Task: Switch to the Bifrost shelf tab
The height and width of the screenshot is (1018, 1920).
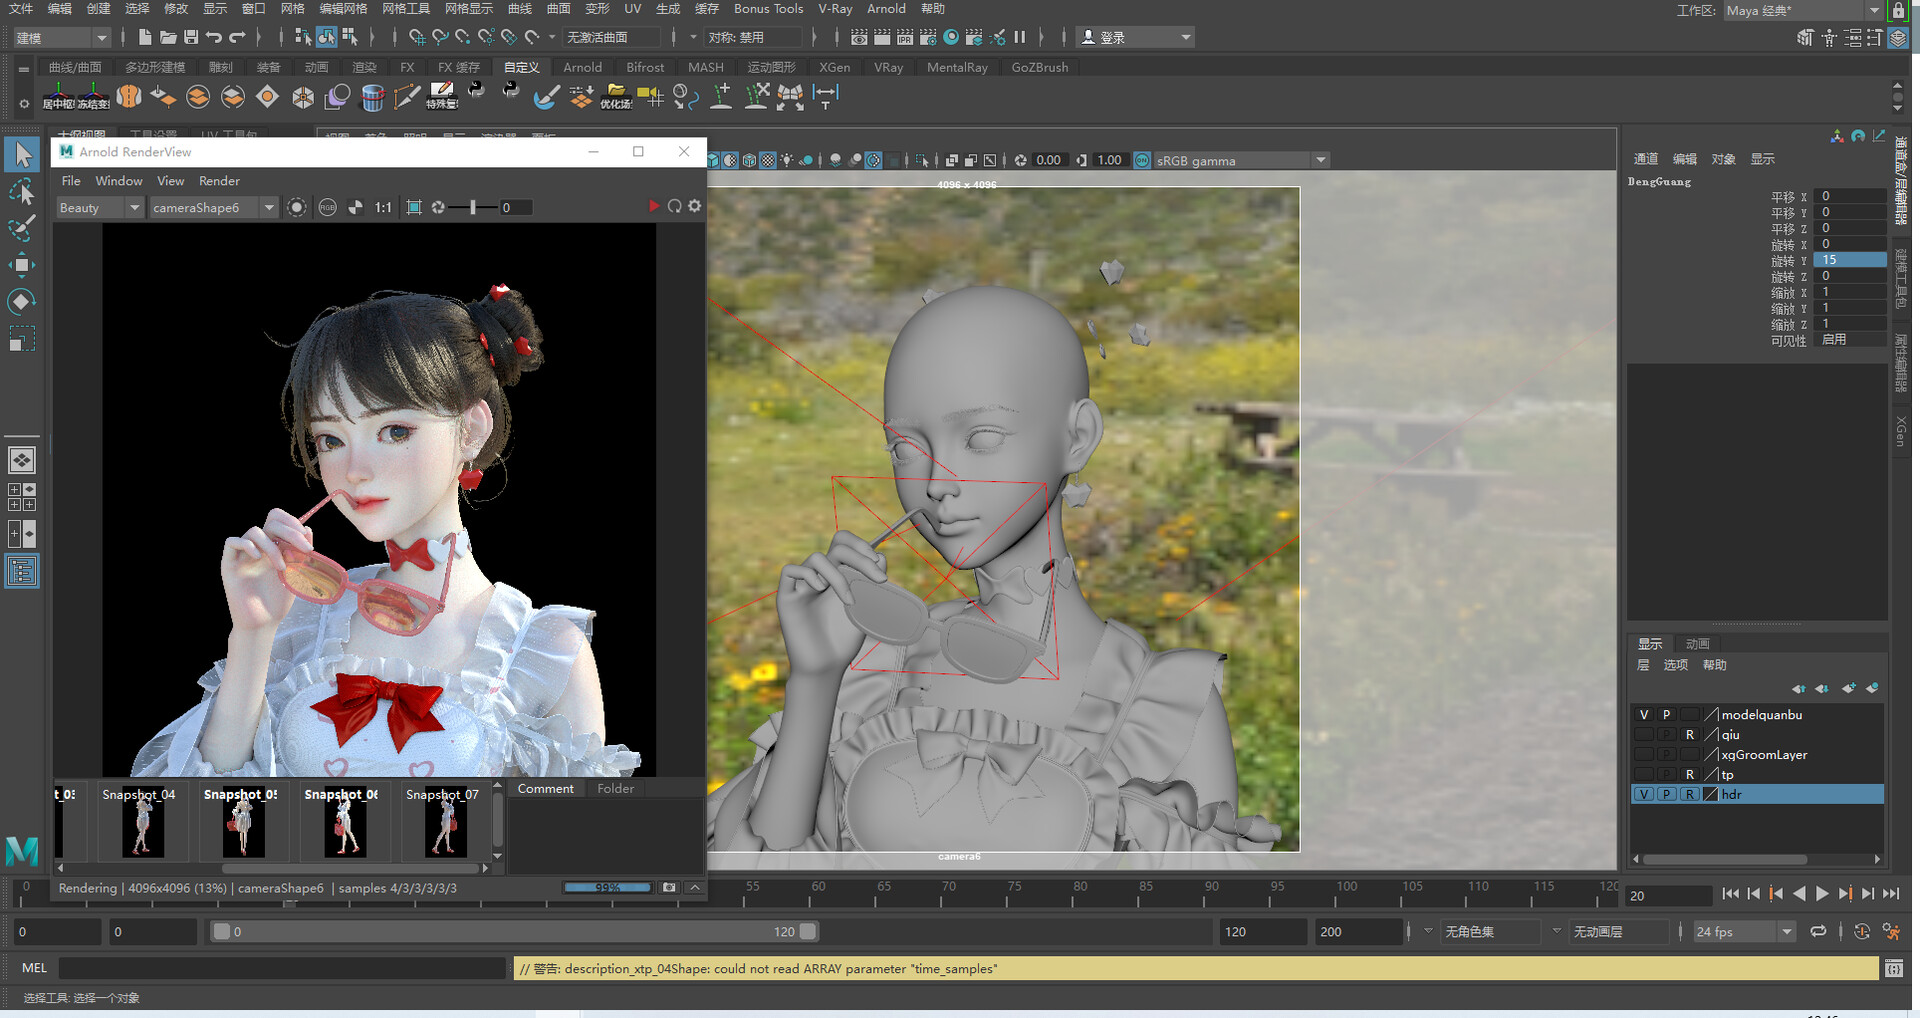Action: click(x=645, y=67)
